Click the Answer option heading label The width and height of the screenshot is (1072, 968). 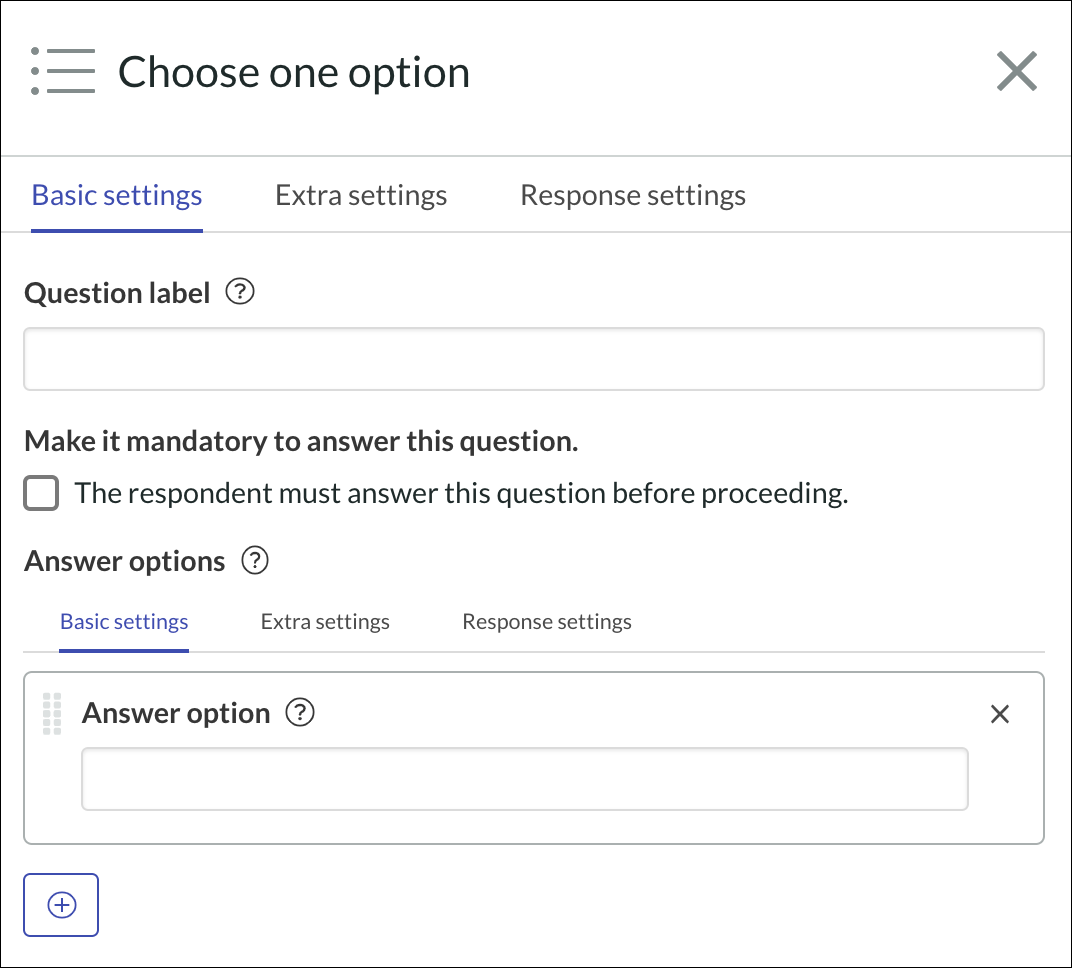[176, 712]
